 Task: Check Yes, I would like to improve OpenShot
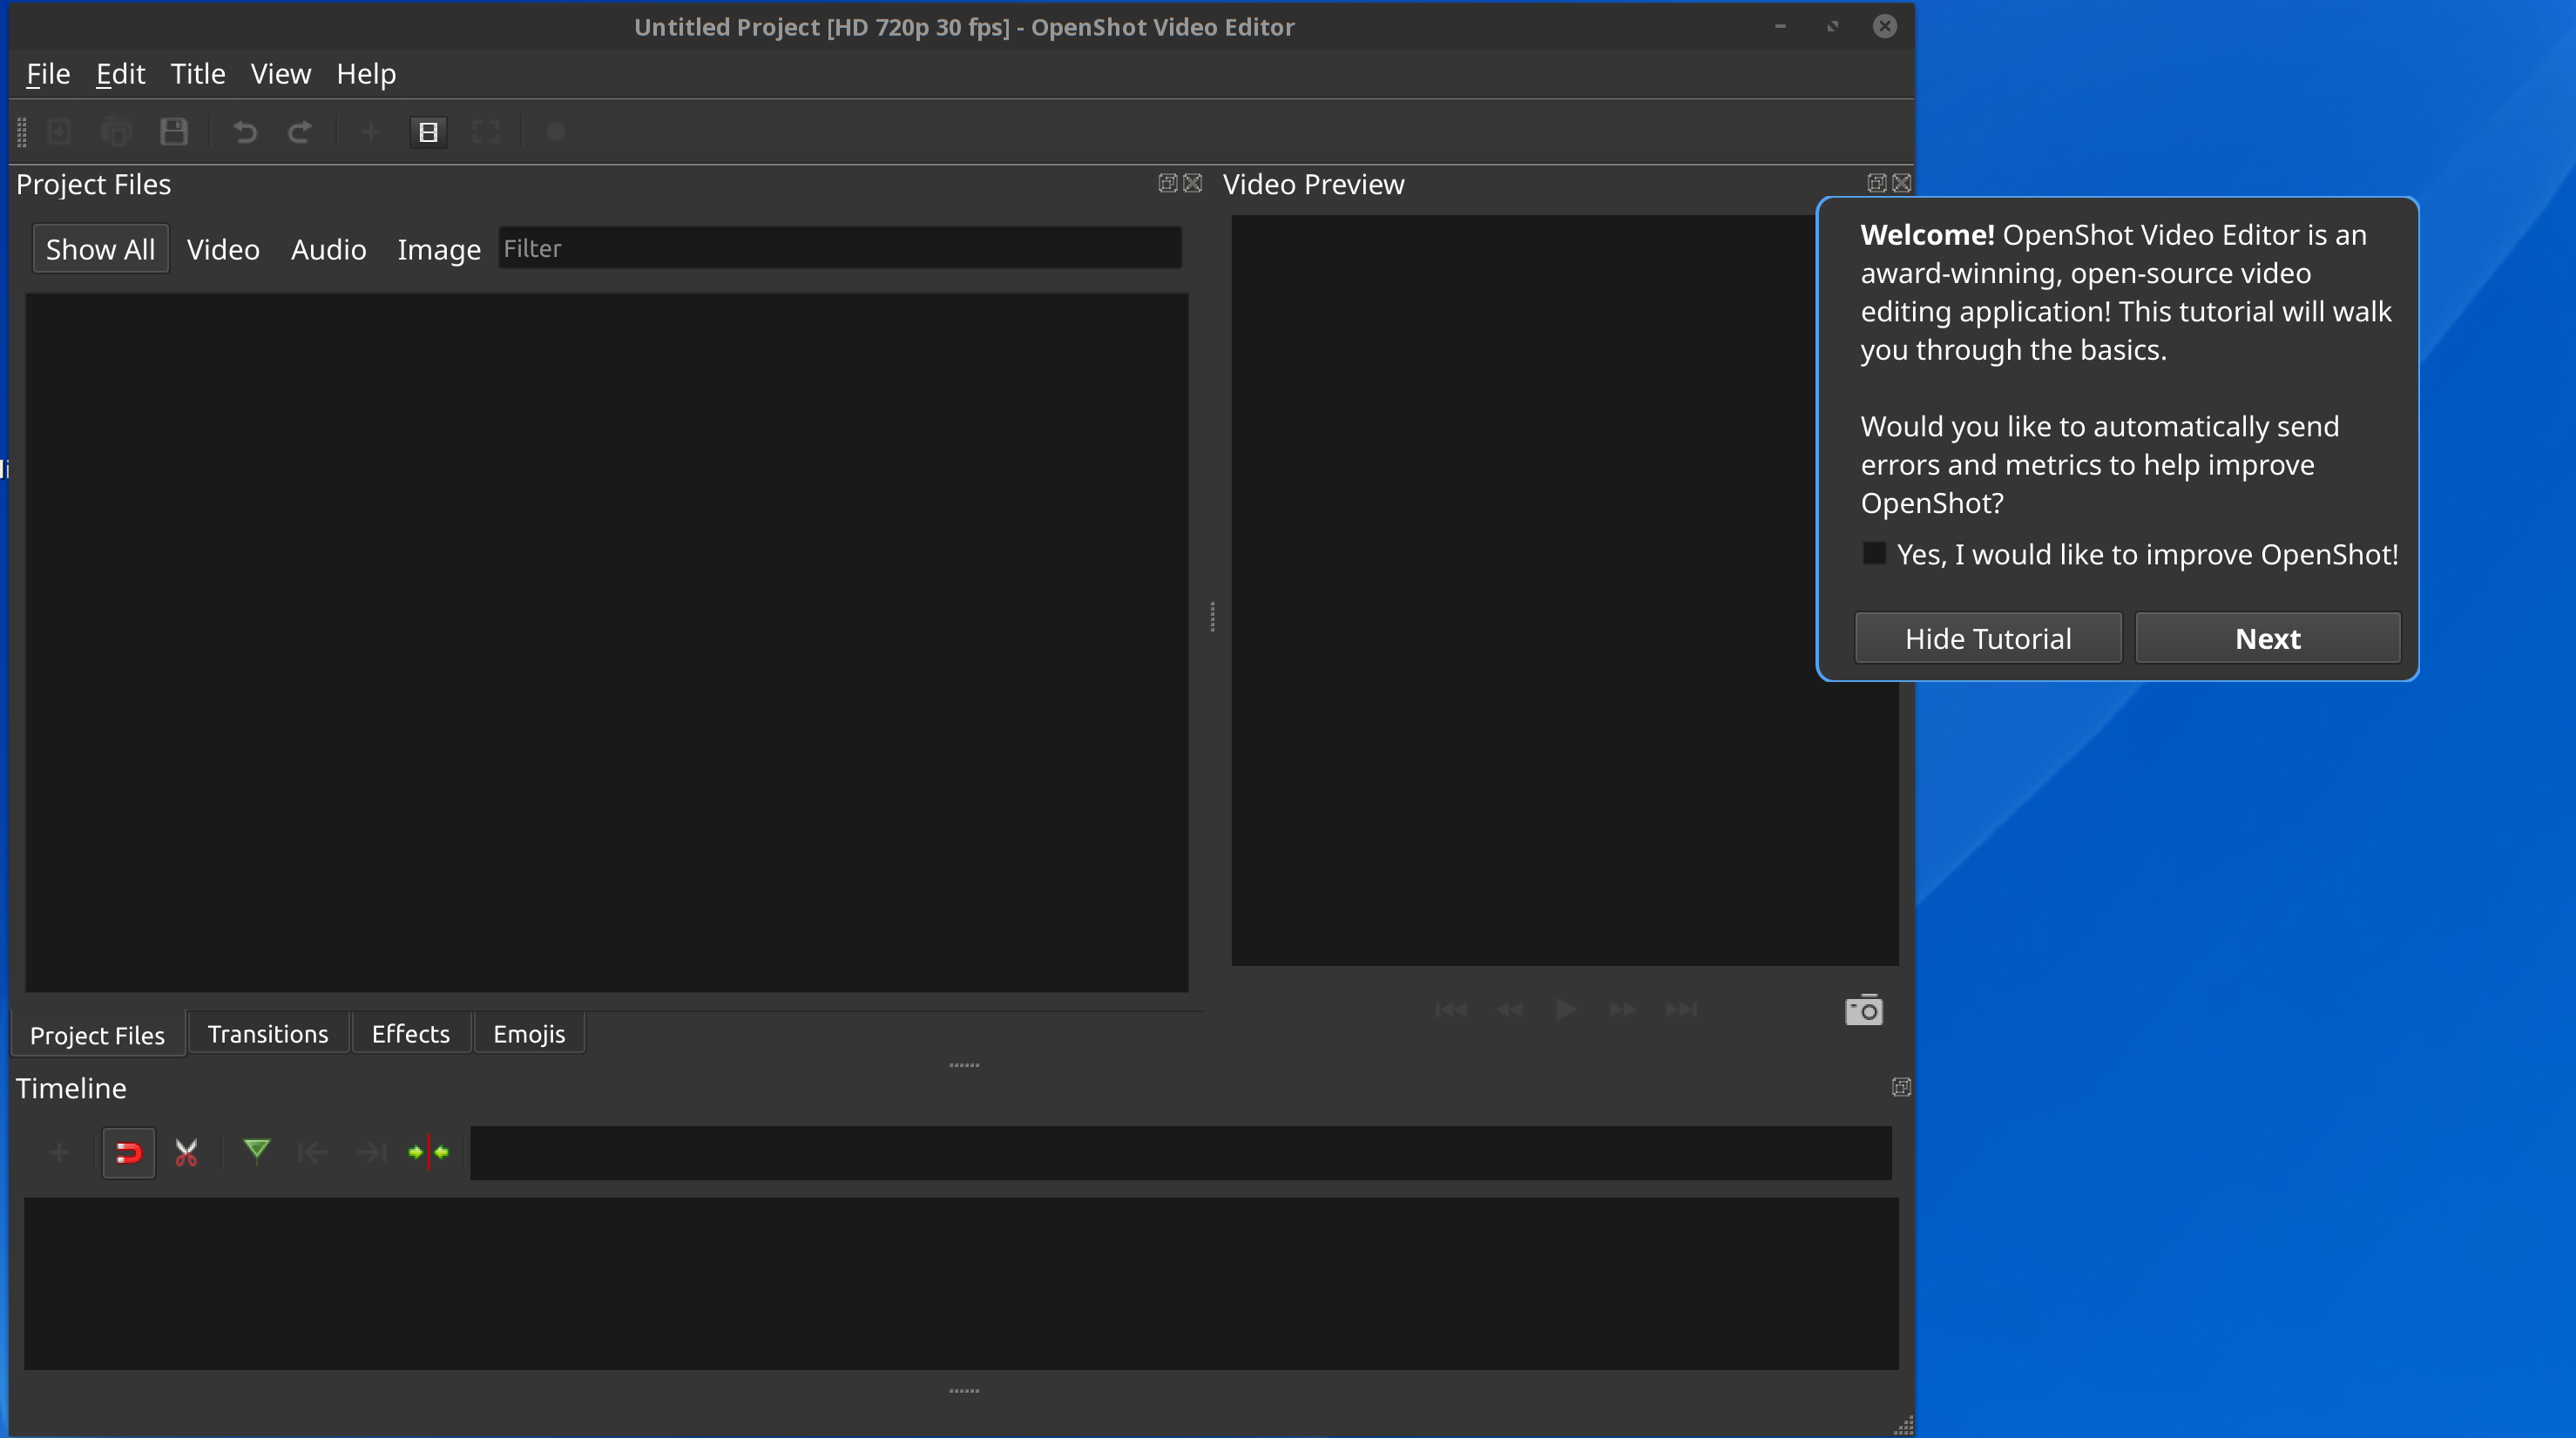coord(1873,553)
